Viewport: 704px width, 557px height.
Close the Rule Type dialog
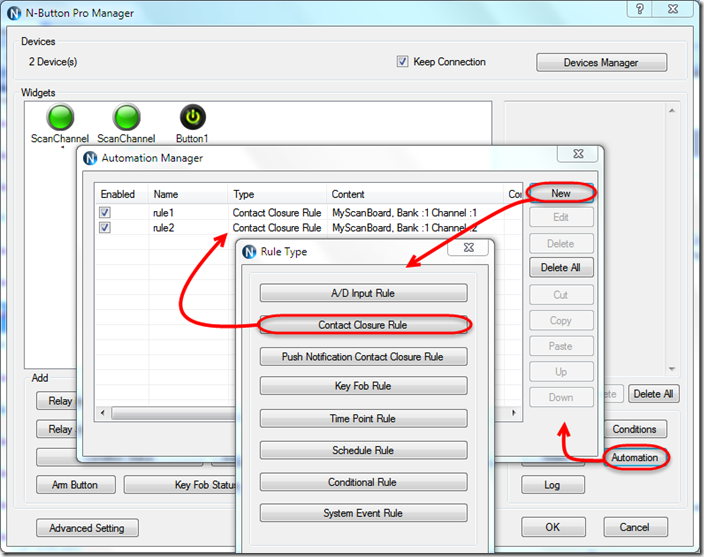tap(468, 247)
